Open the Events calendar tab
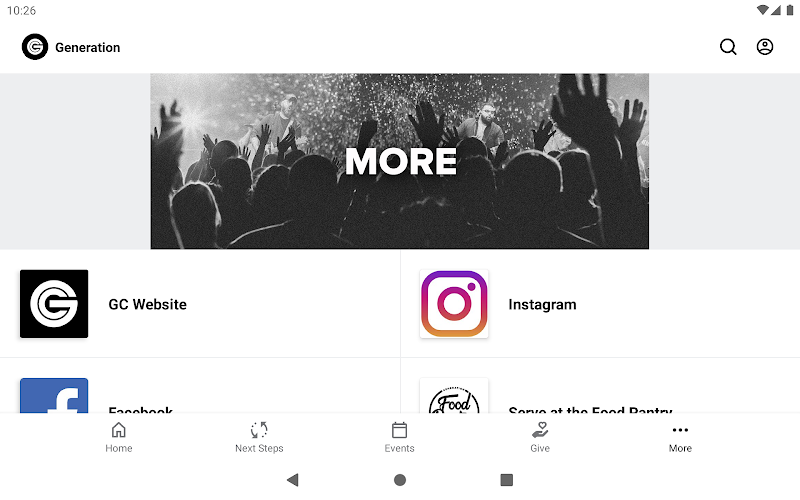The height and width of the screenshot is (500, 800). click(399, 437)
